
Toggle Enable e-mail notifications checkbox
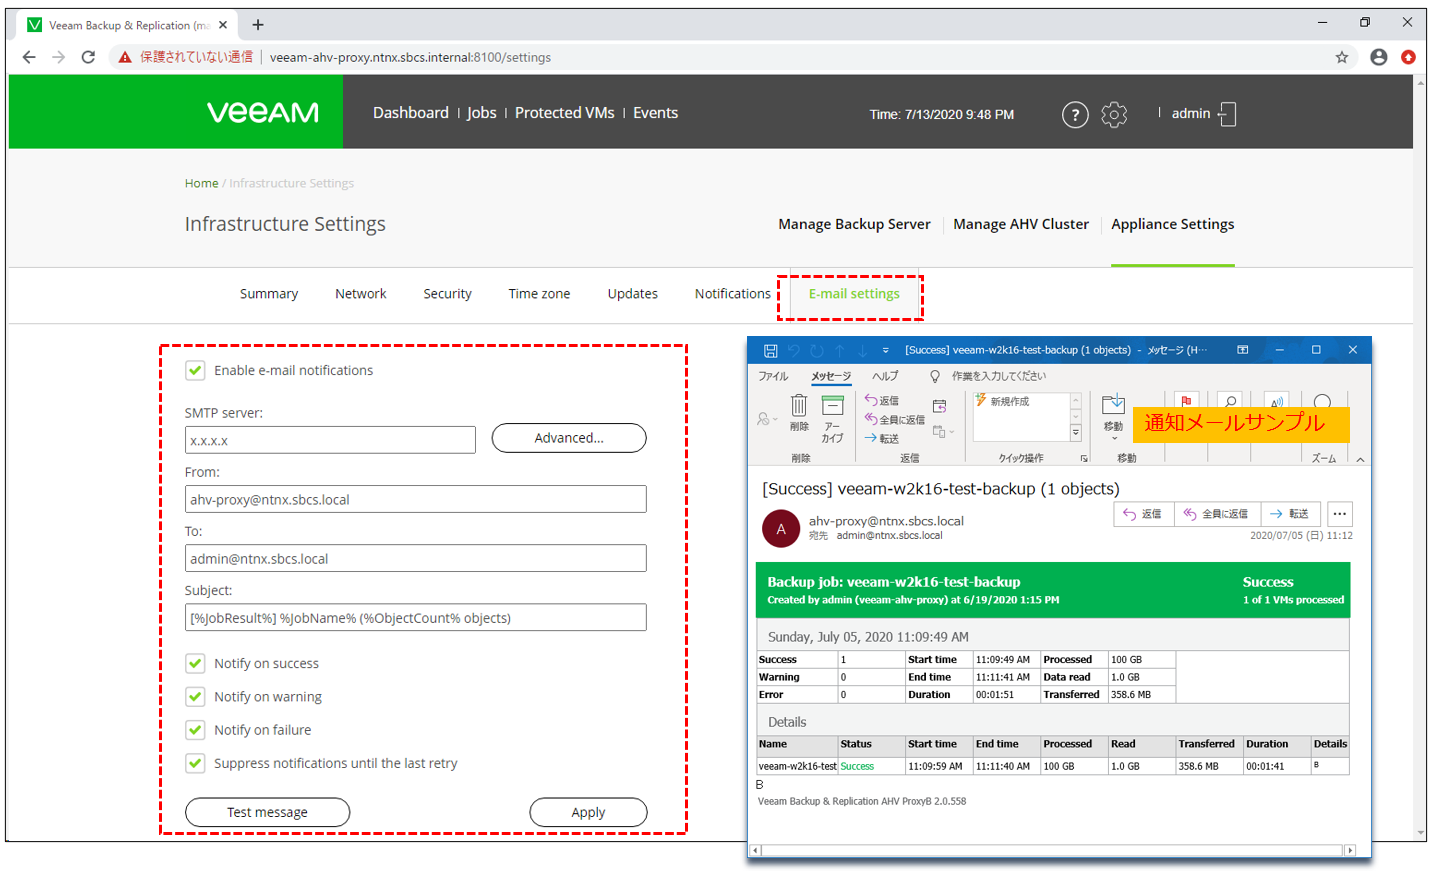tap(195, 370)
